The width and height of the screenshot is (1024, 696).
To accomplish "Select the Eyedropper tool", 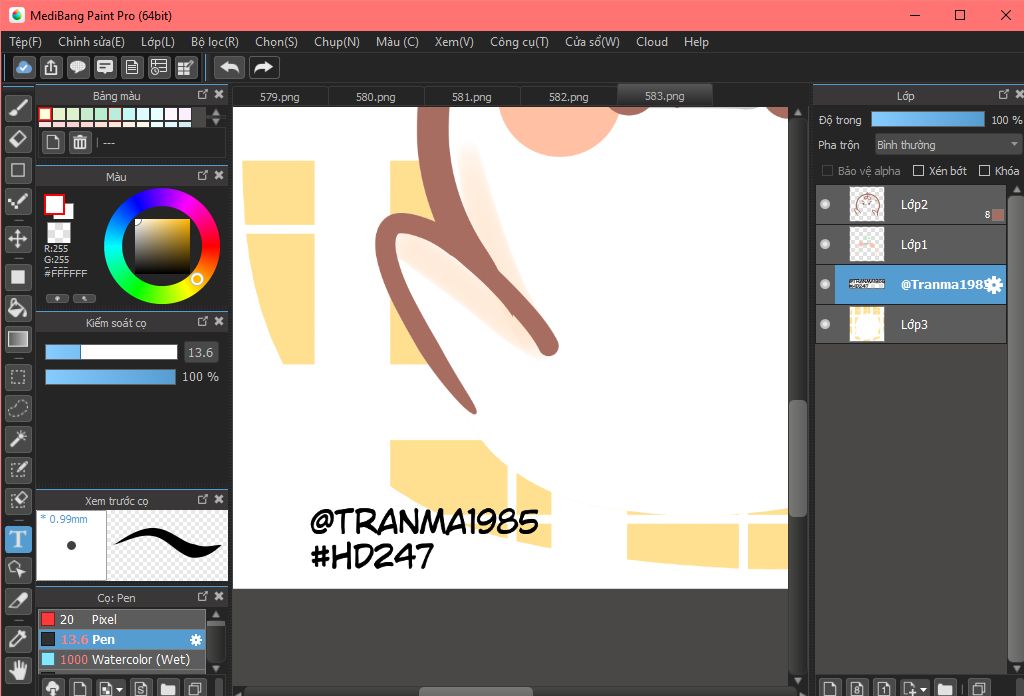I will [x=18, y=639].
